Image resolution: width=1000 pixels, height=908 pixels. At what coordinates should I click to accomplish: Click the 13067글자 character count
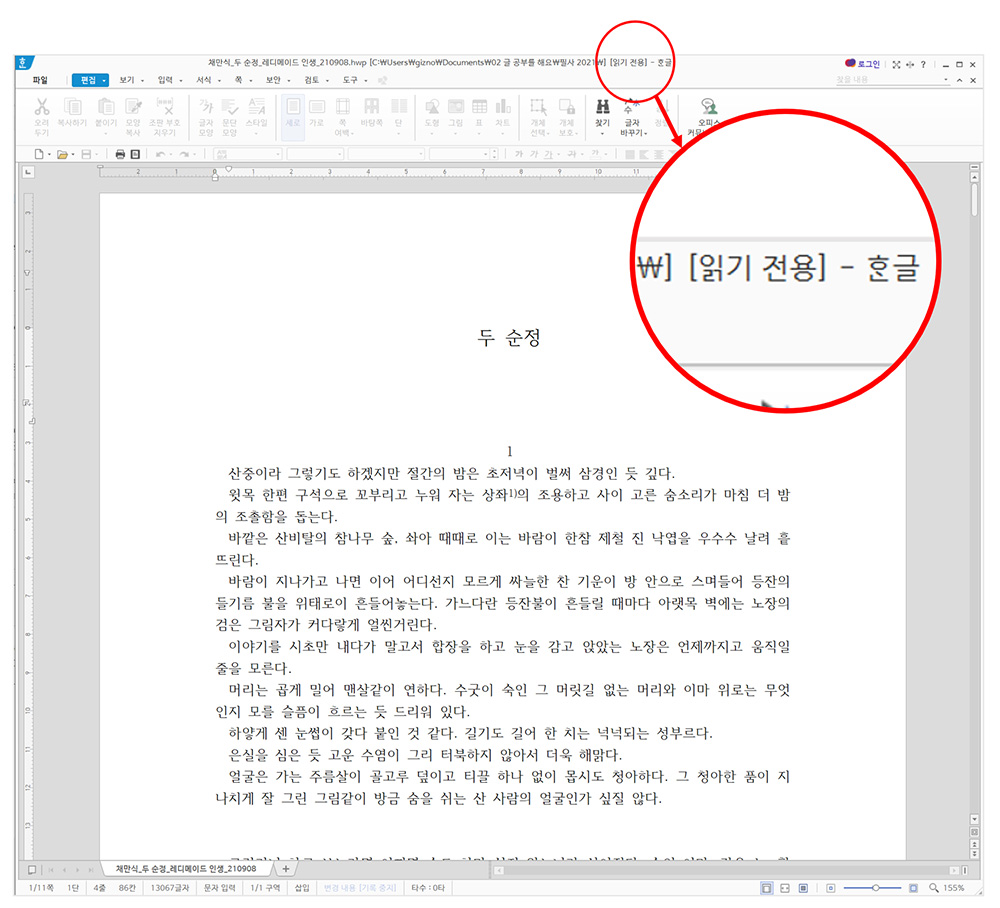(x=170, y=888)
